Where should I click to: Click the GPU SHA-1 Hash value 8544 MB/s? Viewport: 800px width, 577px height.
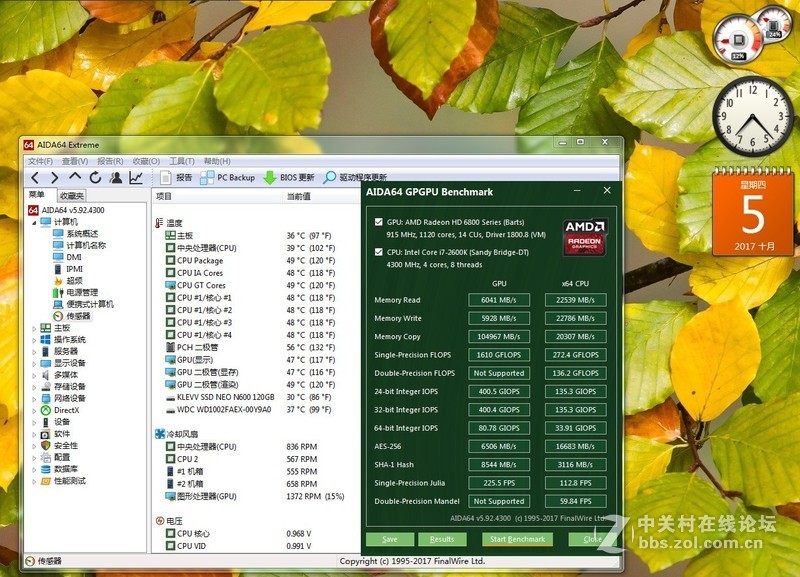pos(499,465)
